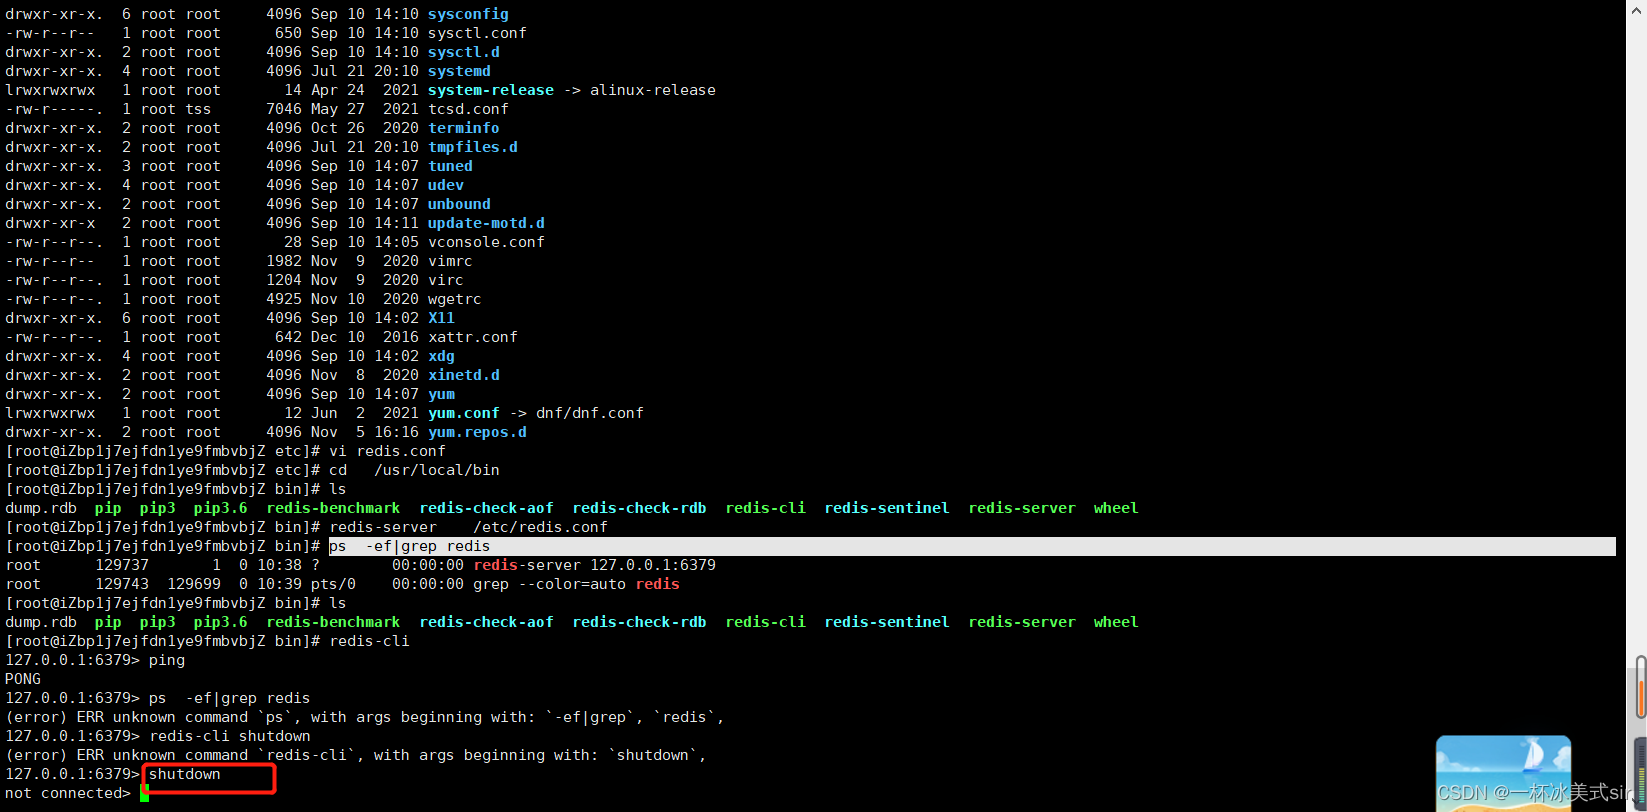Screen dimensions: 1647x812
Task: Click the virc file name
Action: point(446,280)
